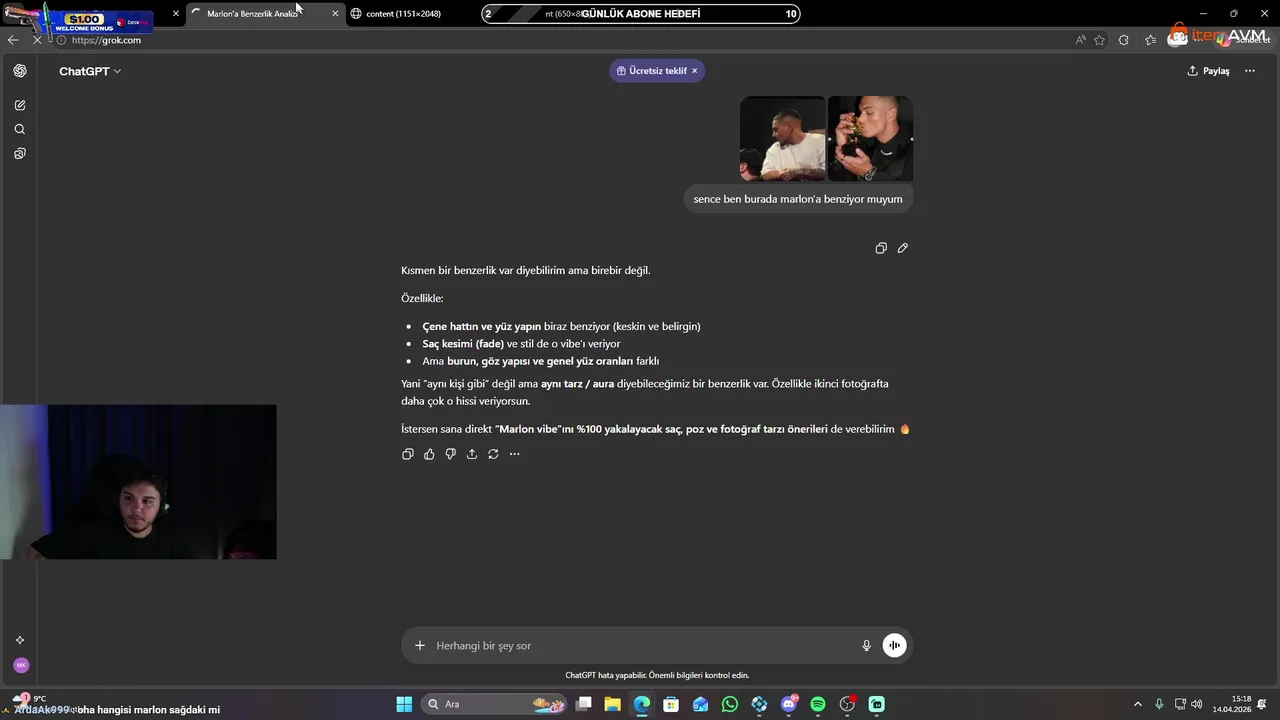1280x720 pixels.
Task: Open the read aloud icon in address bar
Action: pyautogui.click(x=1081, y=40)
